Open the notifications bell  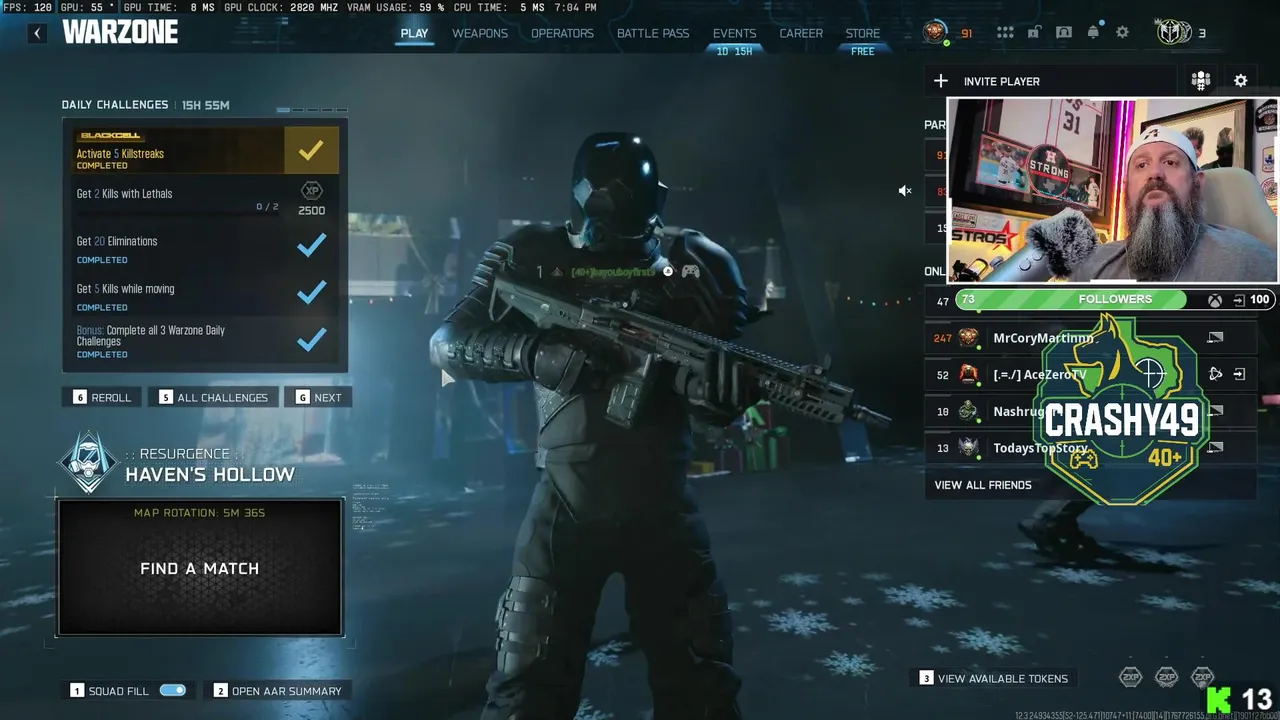pyautogui.click(x=1093, y=33)
